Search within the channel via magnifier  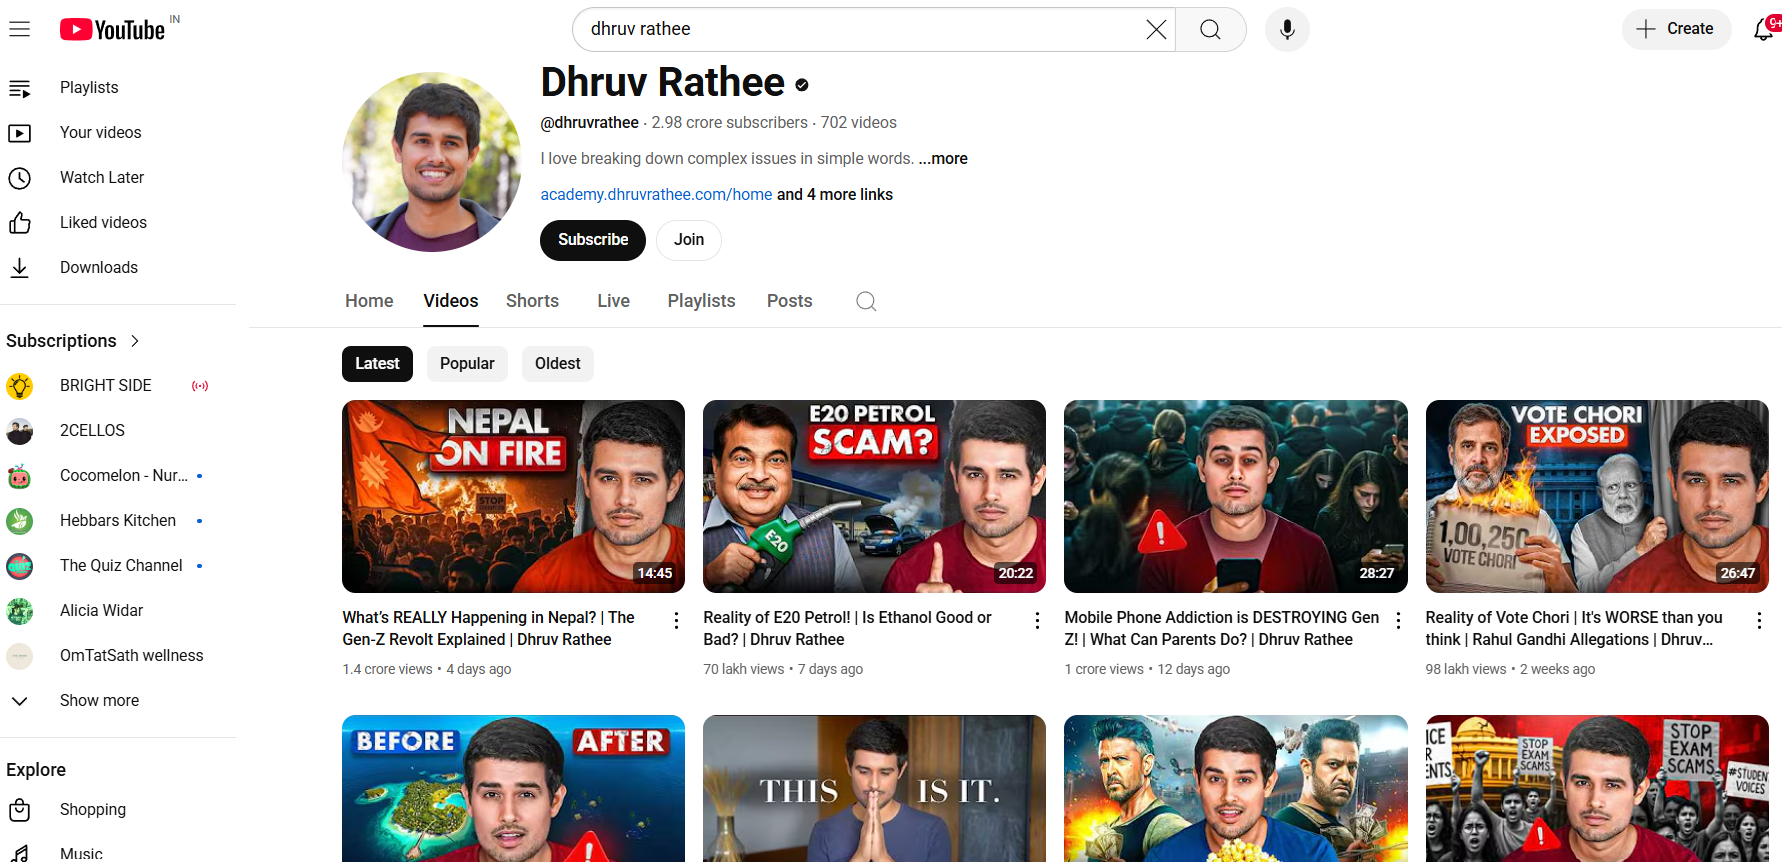[866, 301]
